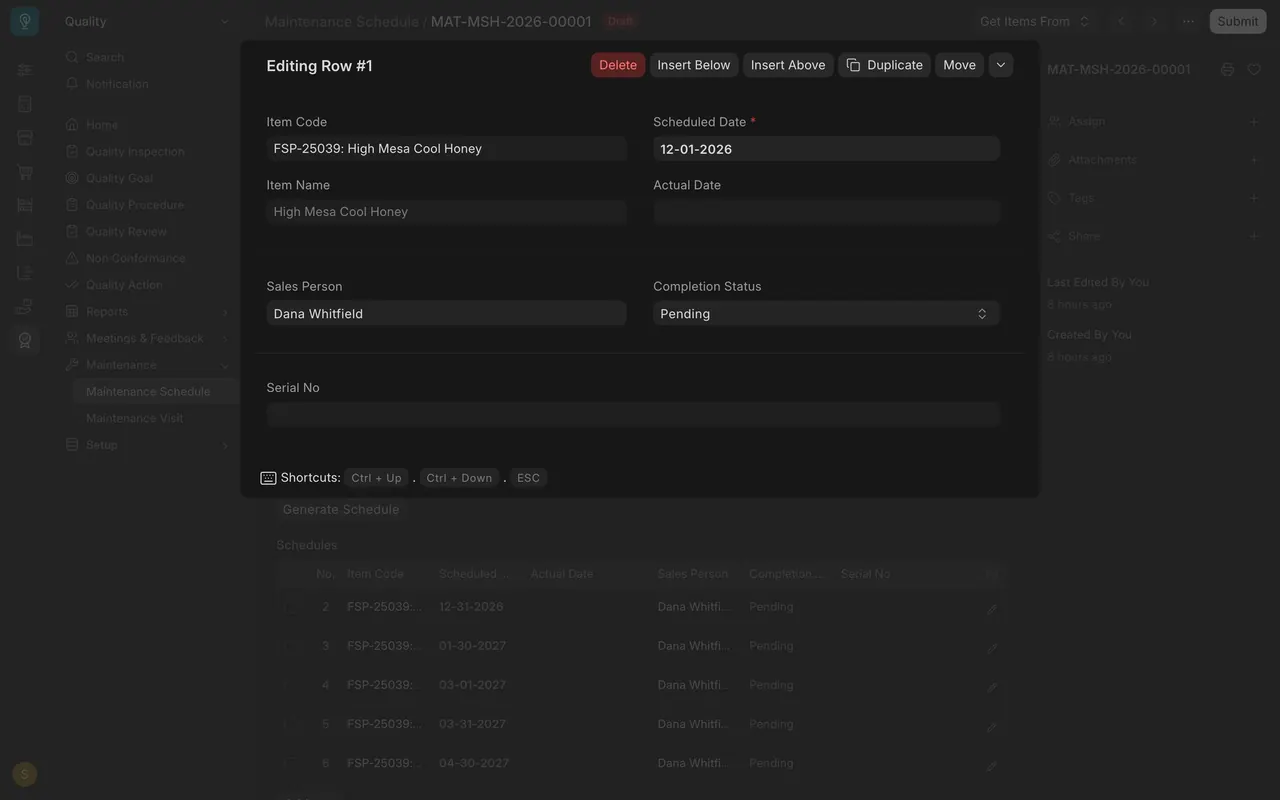The image size is (1280, 800).
Task: Go to Maintenance Visit in sidebar
Action: pos(134,418)
